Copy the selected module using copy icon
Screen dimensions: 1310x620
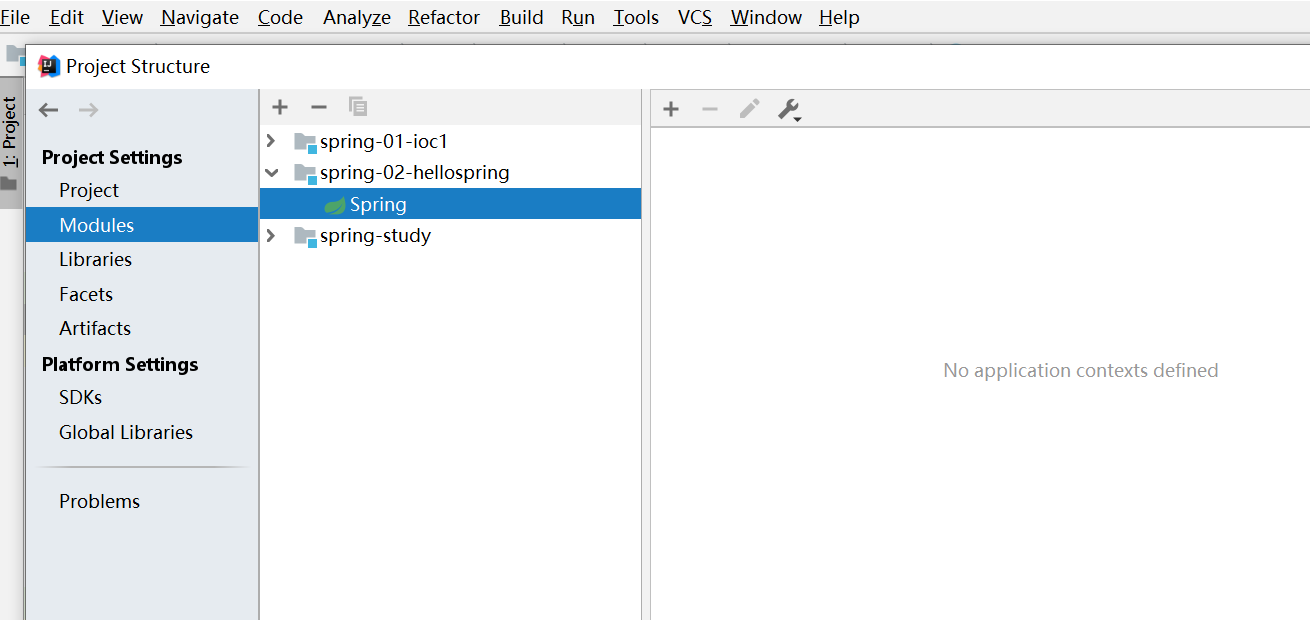click(358, 107)
